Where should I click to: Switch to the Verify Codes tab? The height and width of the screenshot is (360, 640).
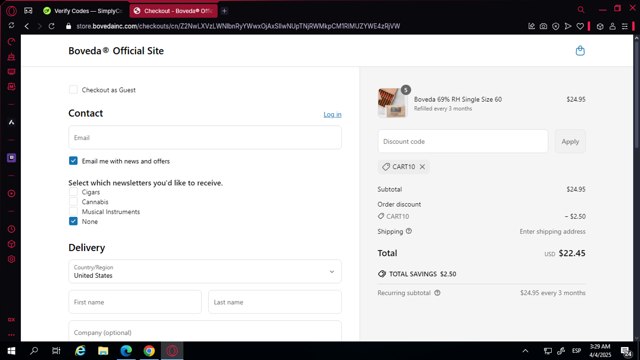84,11
